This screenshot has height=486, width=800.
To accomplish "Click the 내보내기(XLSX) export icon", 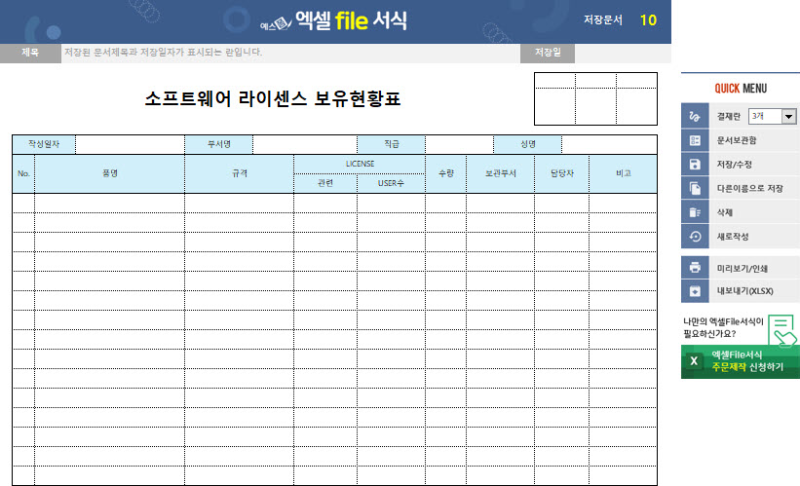I will [694, 291].
